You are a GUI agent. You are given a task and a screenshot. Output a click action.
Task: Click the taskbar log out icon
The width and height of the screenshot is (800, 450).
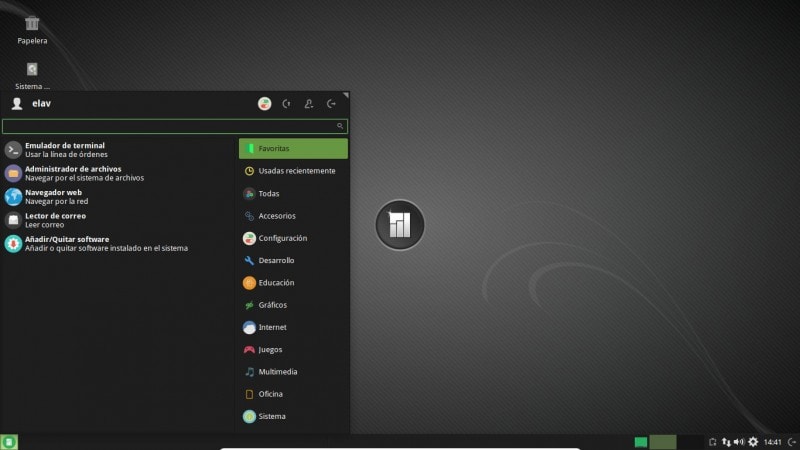tap(792, 442)
